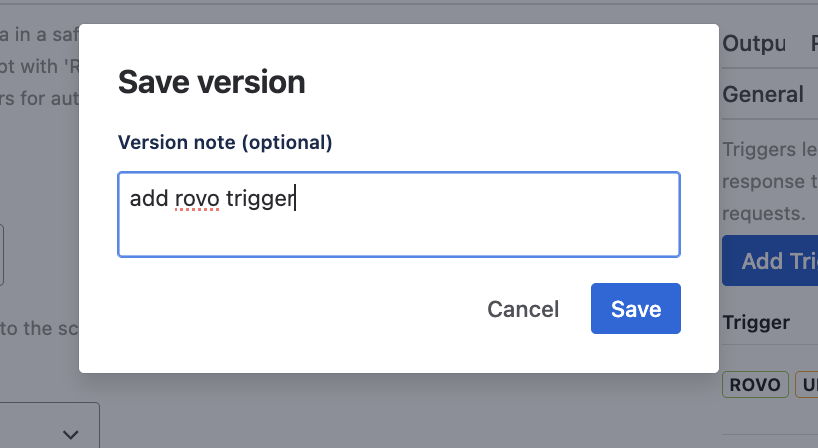Screen dimensions: 818x448
Task: Click the partially hidden box at left edge
Action: click(4, 255)
